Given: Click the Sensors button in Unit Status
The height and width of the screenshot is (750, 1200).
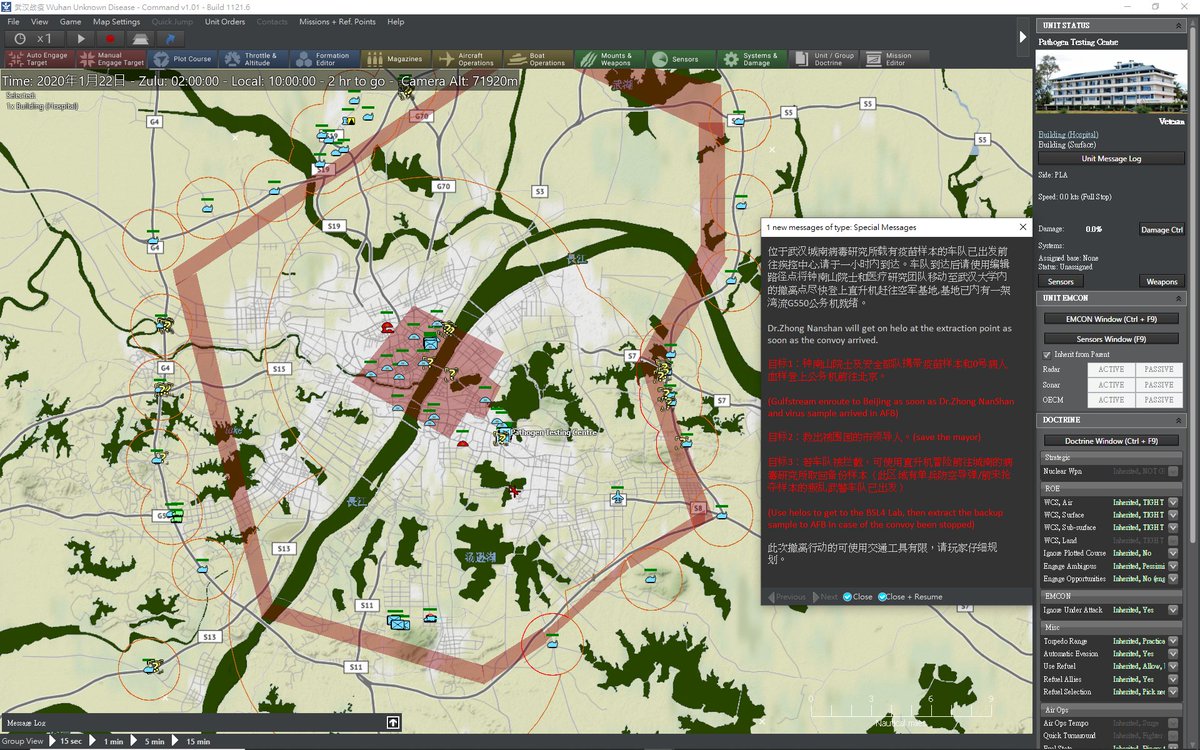Looking at the screenshot, I should 1061,282.
